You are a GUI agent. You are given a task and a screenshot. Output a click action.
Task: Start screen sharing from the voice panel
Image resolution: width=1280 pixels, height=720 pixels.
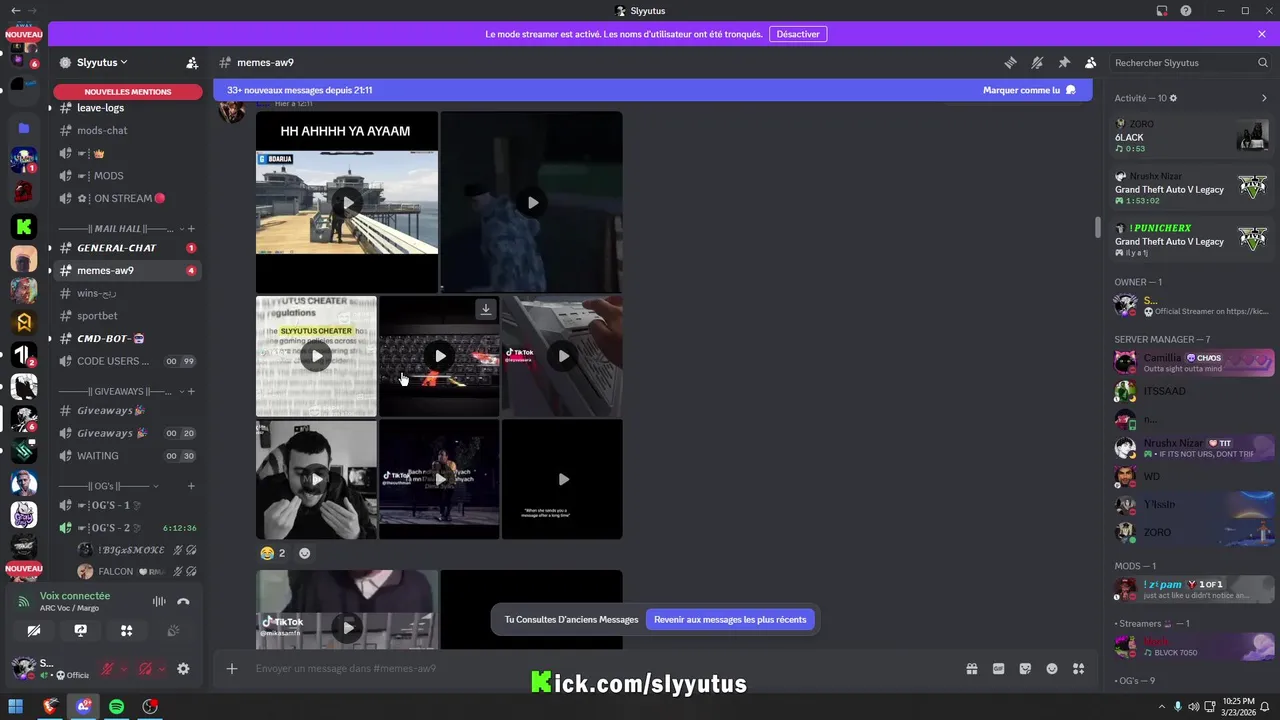tap(81, 631)
